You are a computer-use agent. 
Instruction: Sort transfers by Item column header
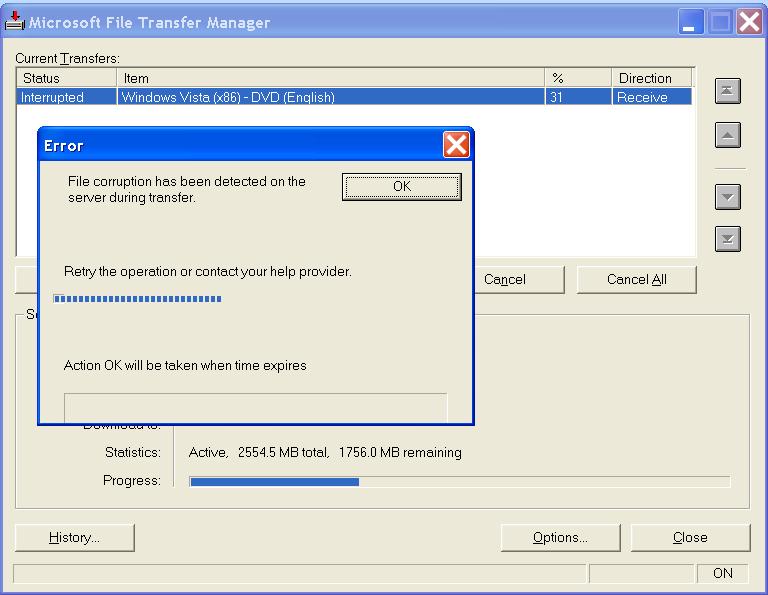[x=331, y=78]
